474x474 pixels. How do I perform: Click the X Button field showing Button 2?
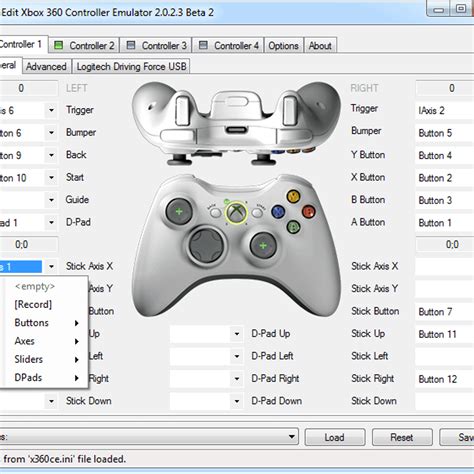coord(445,178)
